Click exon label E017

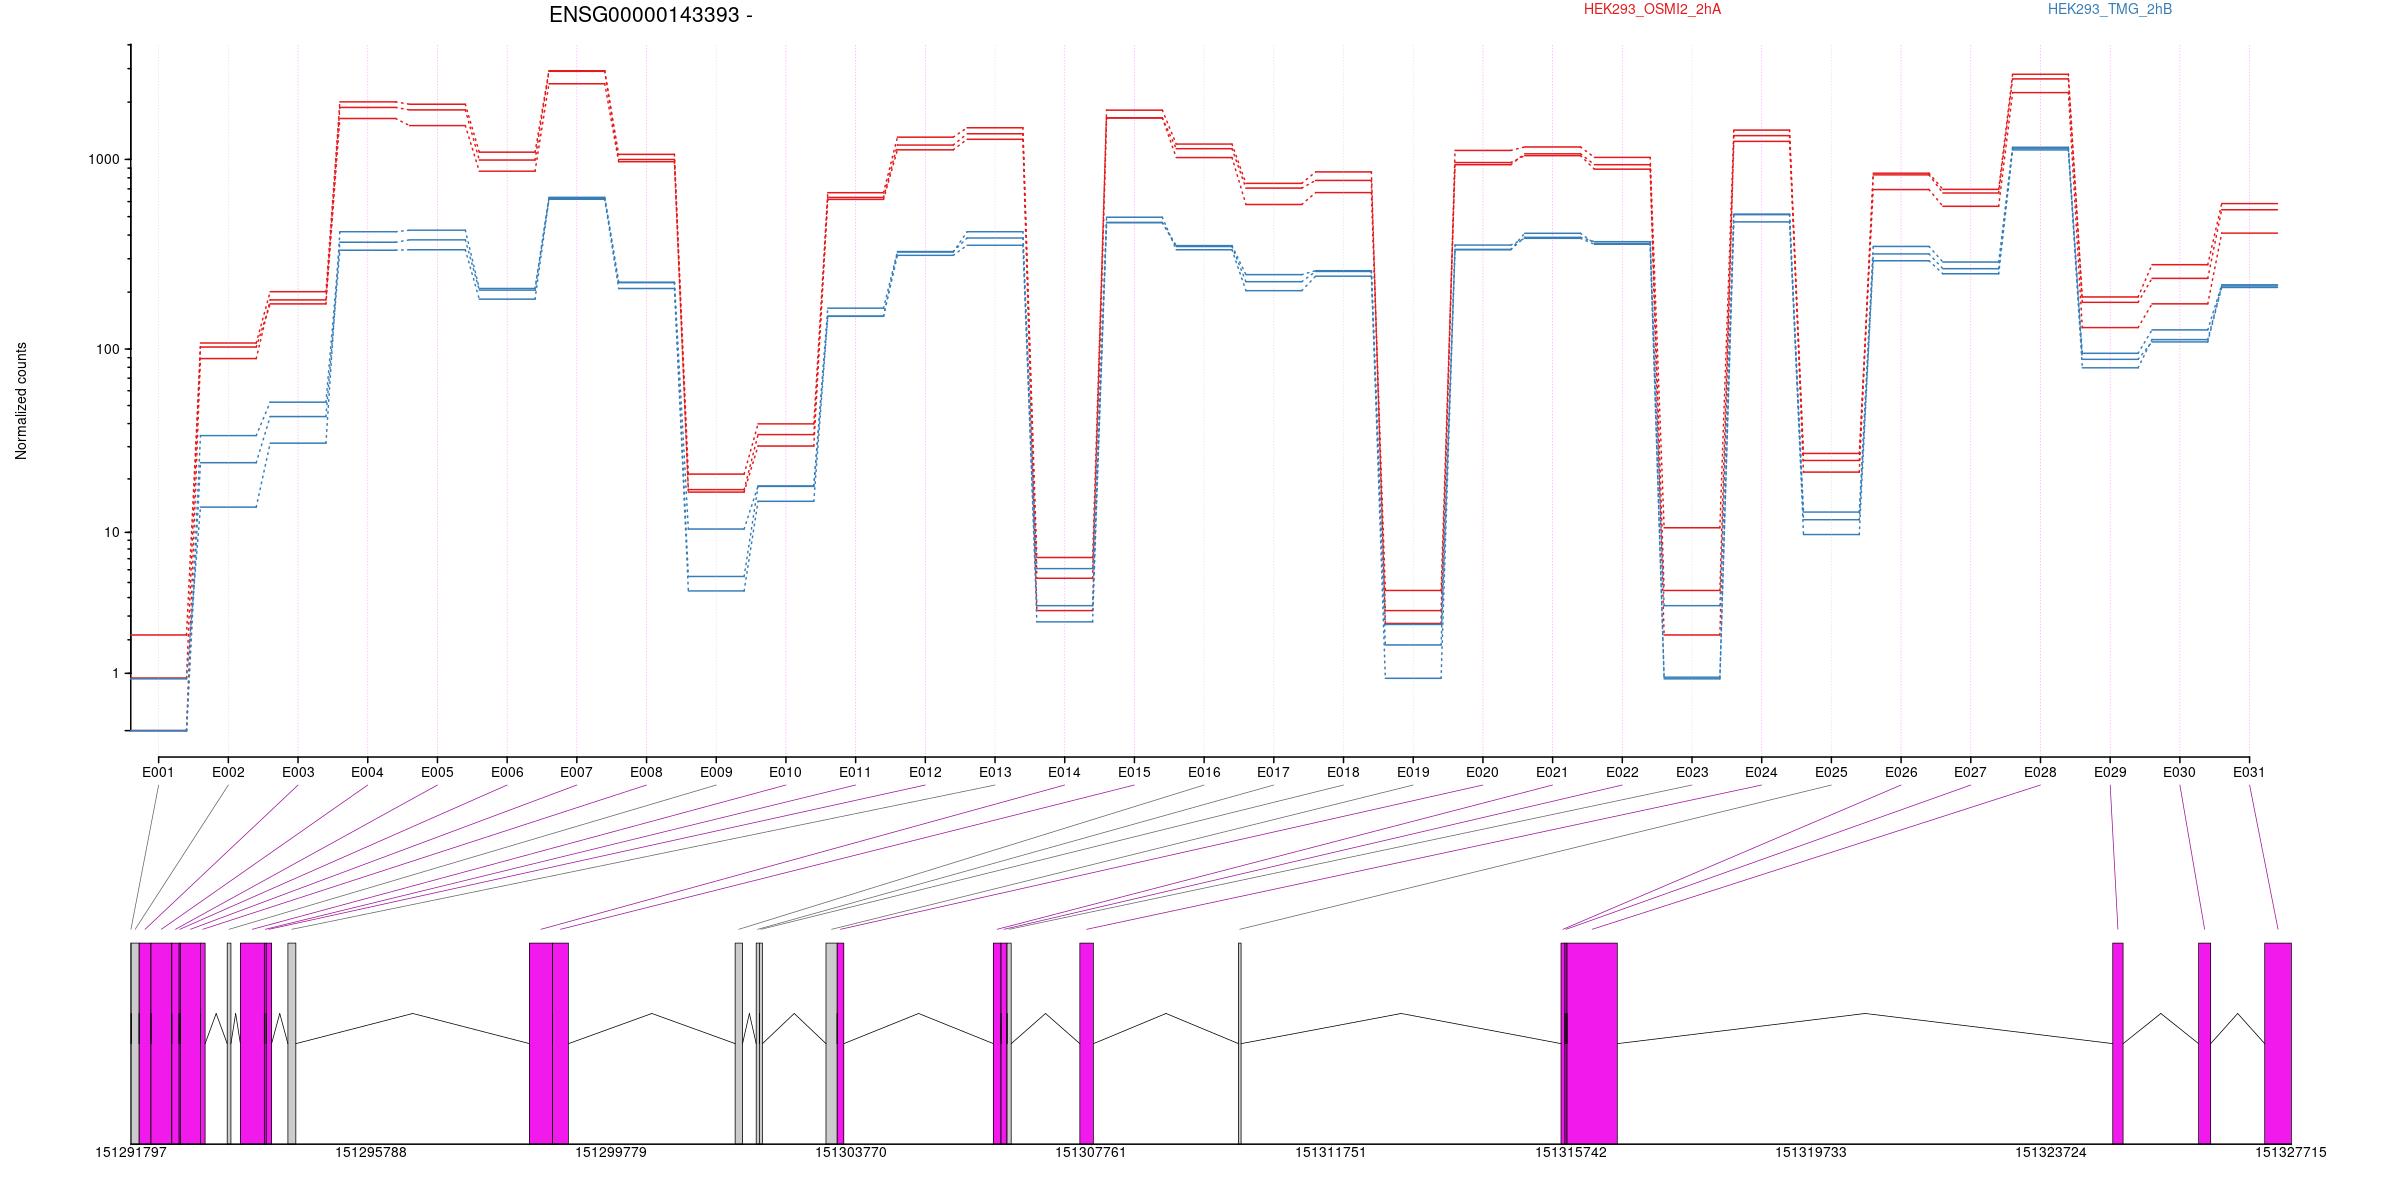(x=1273, y=772)
